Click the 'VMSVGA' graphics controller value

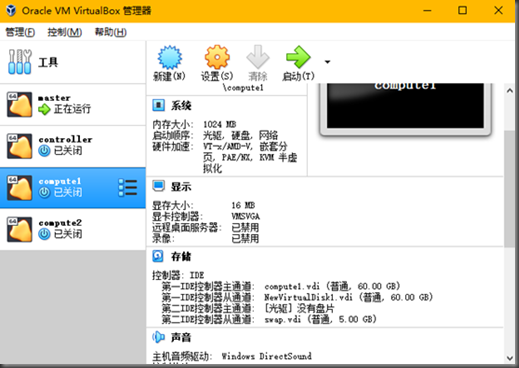pyautogui.click(x=246, y=217)
